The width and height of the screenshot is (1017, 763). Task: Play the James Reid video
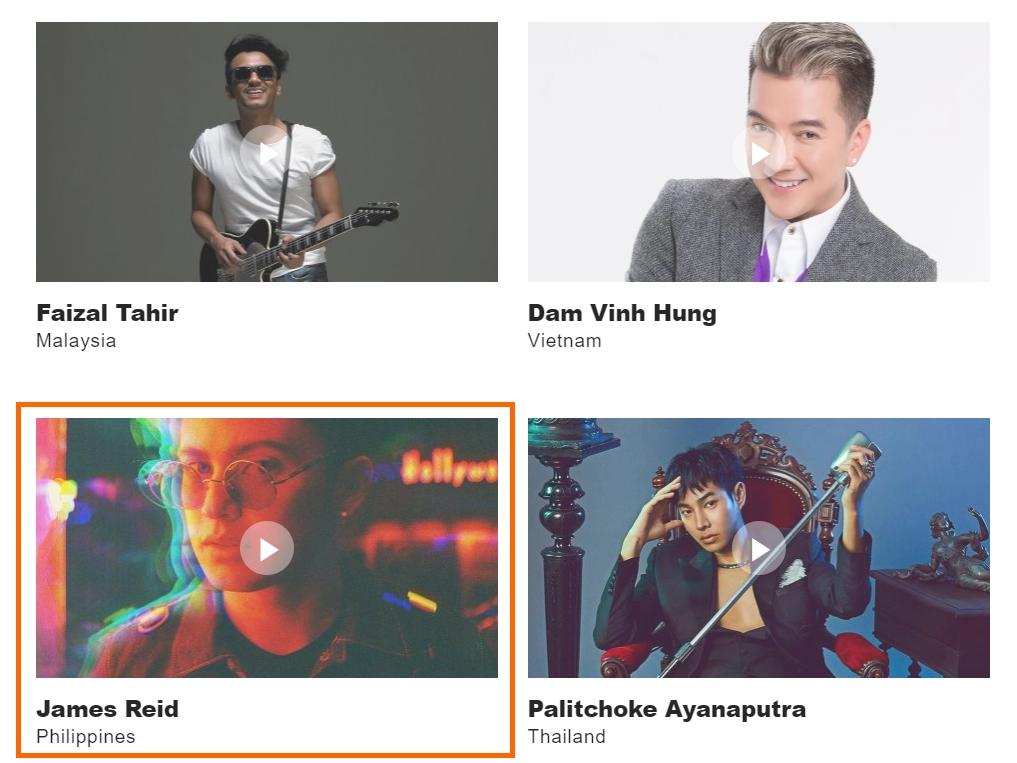pyautogui.click(x=267, y=548)
